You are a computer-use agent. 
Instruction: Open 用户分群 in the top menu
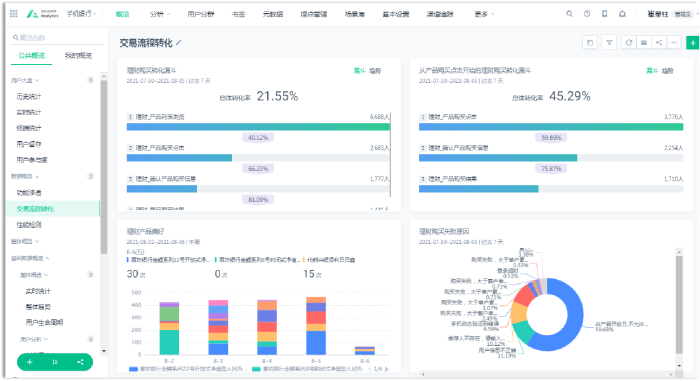click(201, 14)
